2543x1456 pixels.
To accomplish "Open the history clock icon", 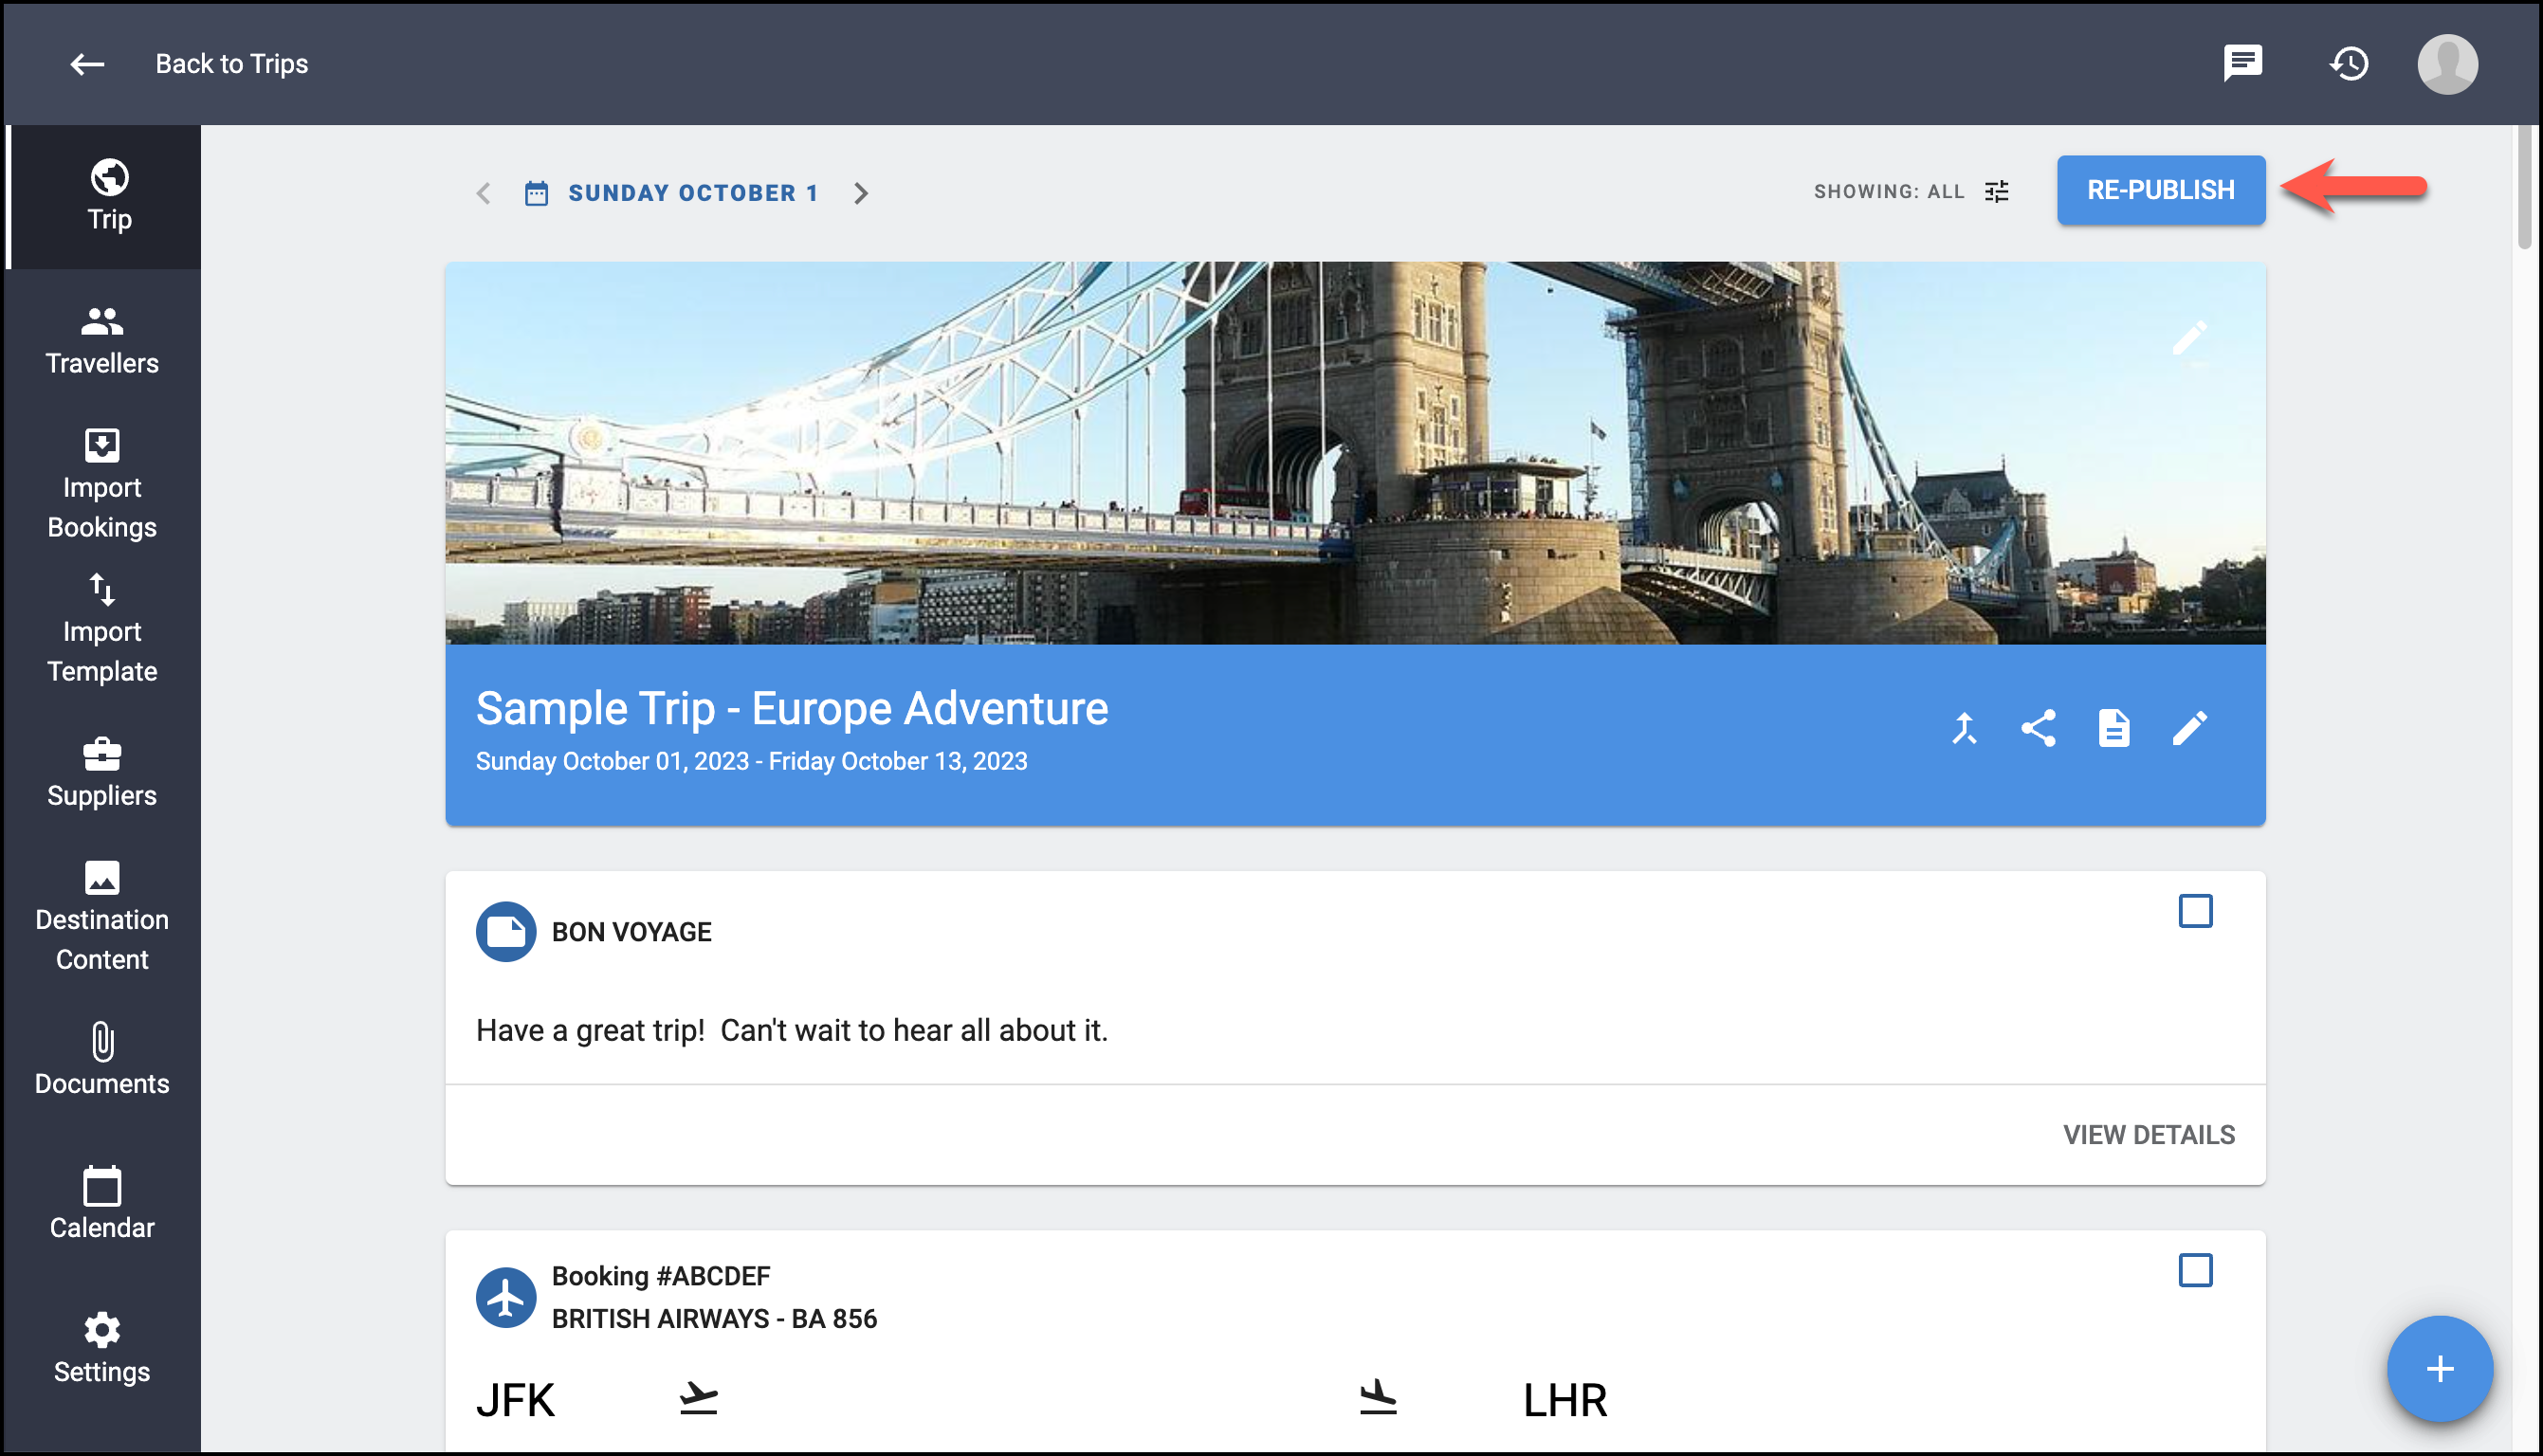I will click(x=2348, y=63).
